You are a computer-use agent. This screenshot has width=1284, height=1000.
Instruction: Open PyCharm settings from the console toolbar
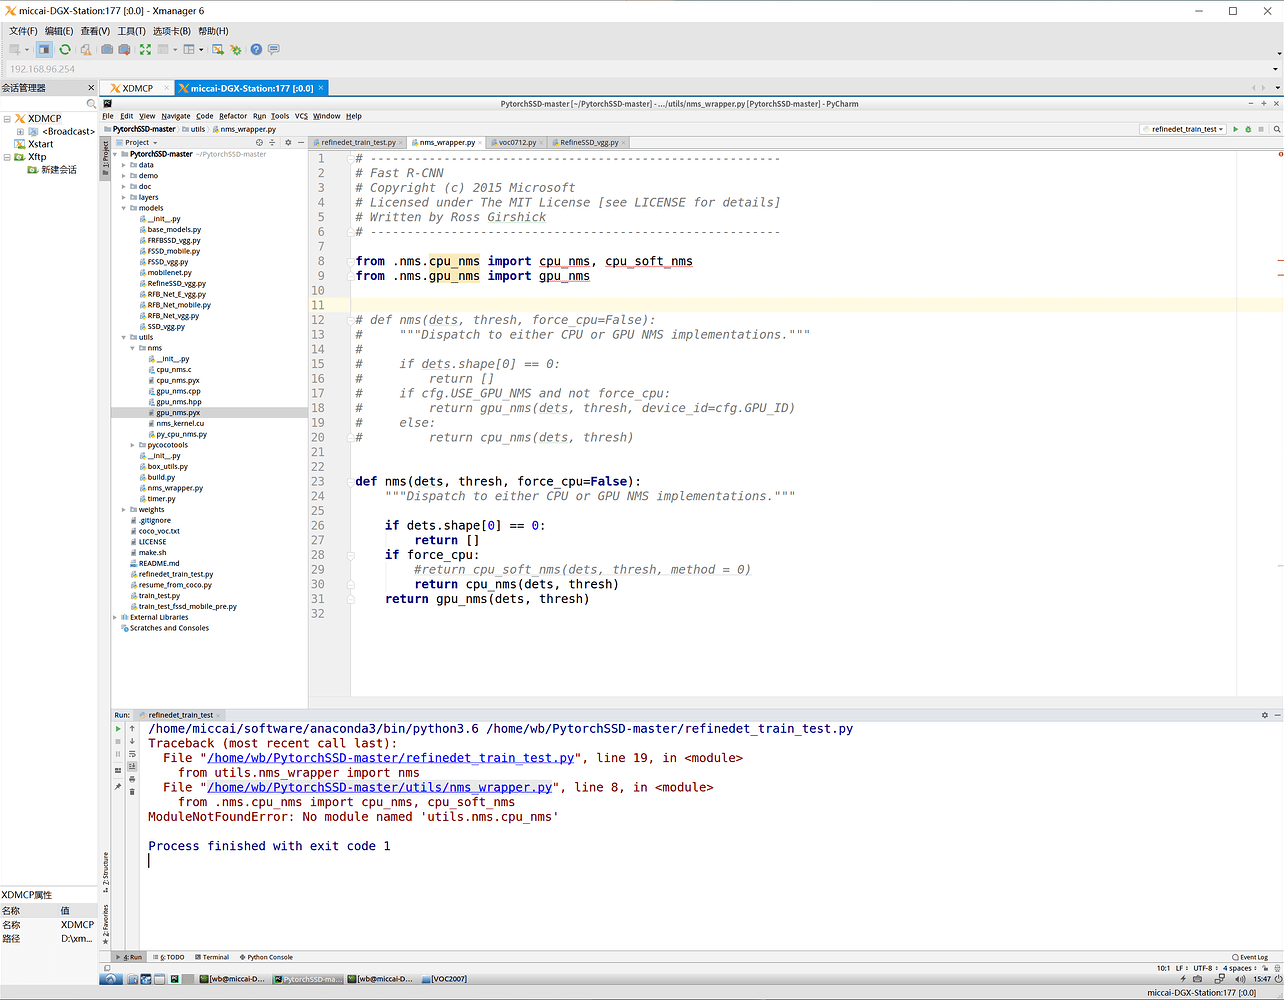1265,715
